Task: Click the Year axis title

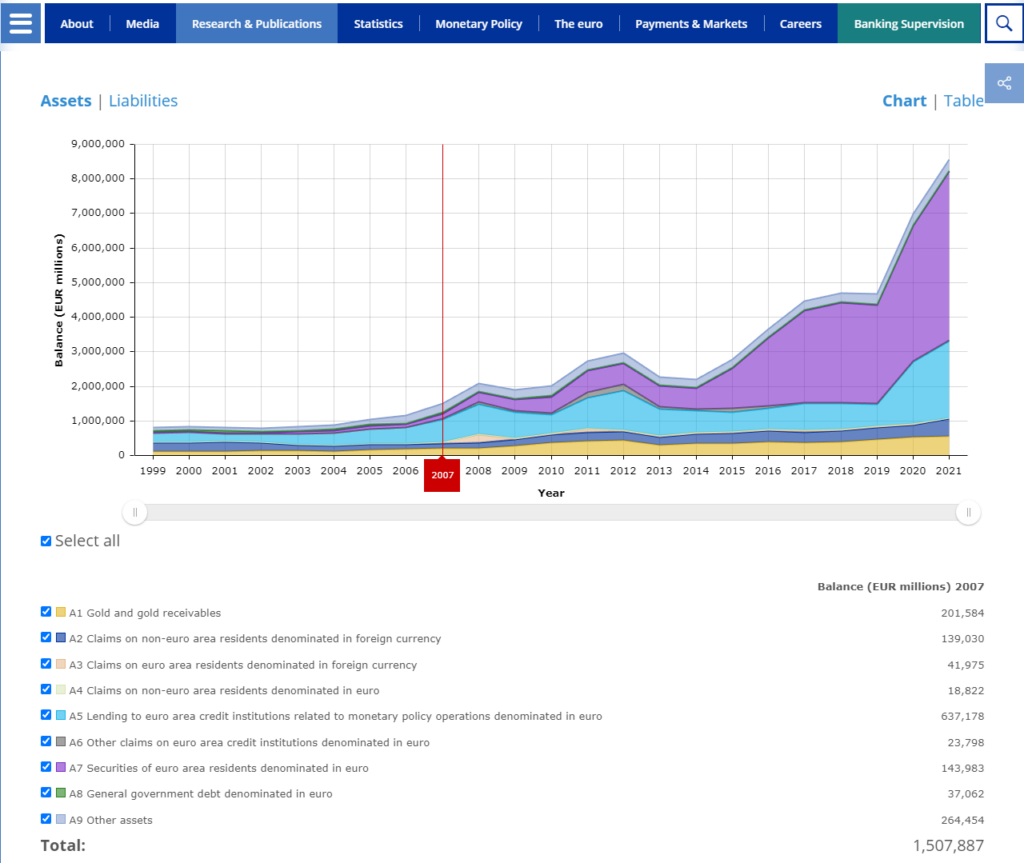Action: [x=551, y=493]
